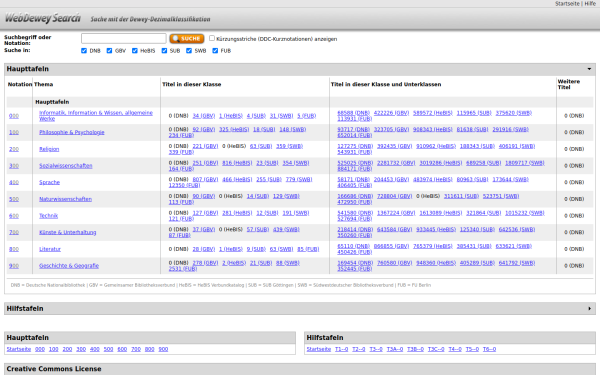Open notation 100 in the table
The height and width of the screenshot is (375, 600).
[x=14, y=132]
